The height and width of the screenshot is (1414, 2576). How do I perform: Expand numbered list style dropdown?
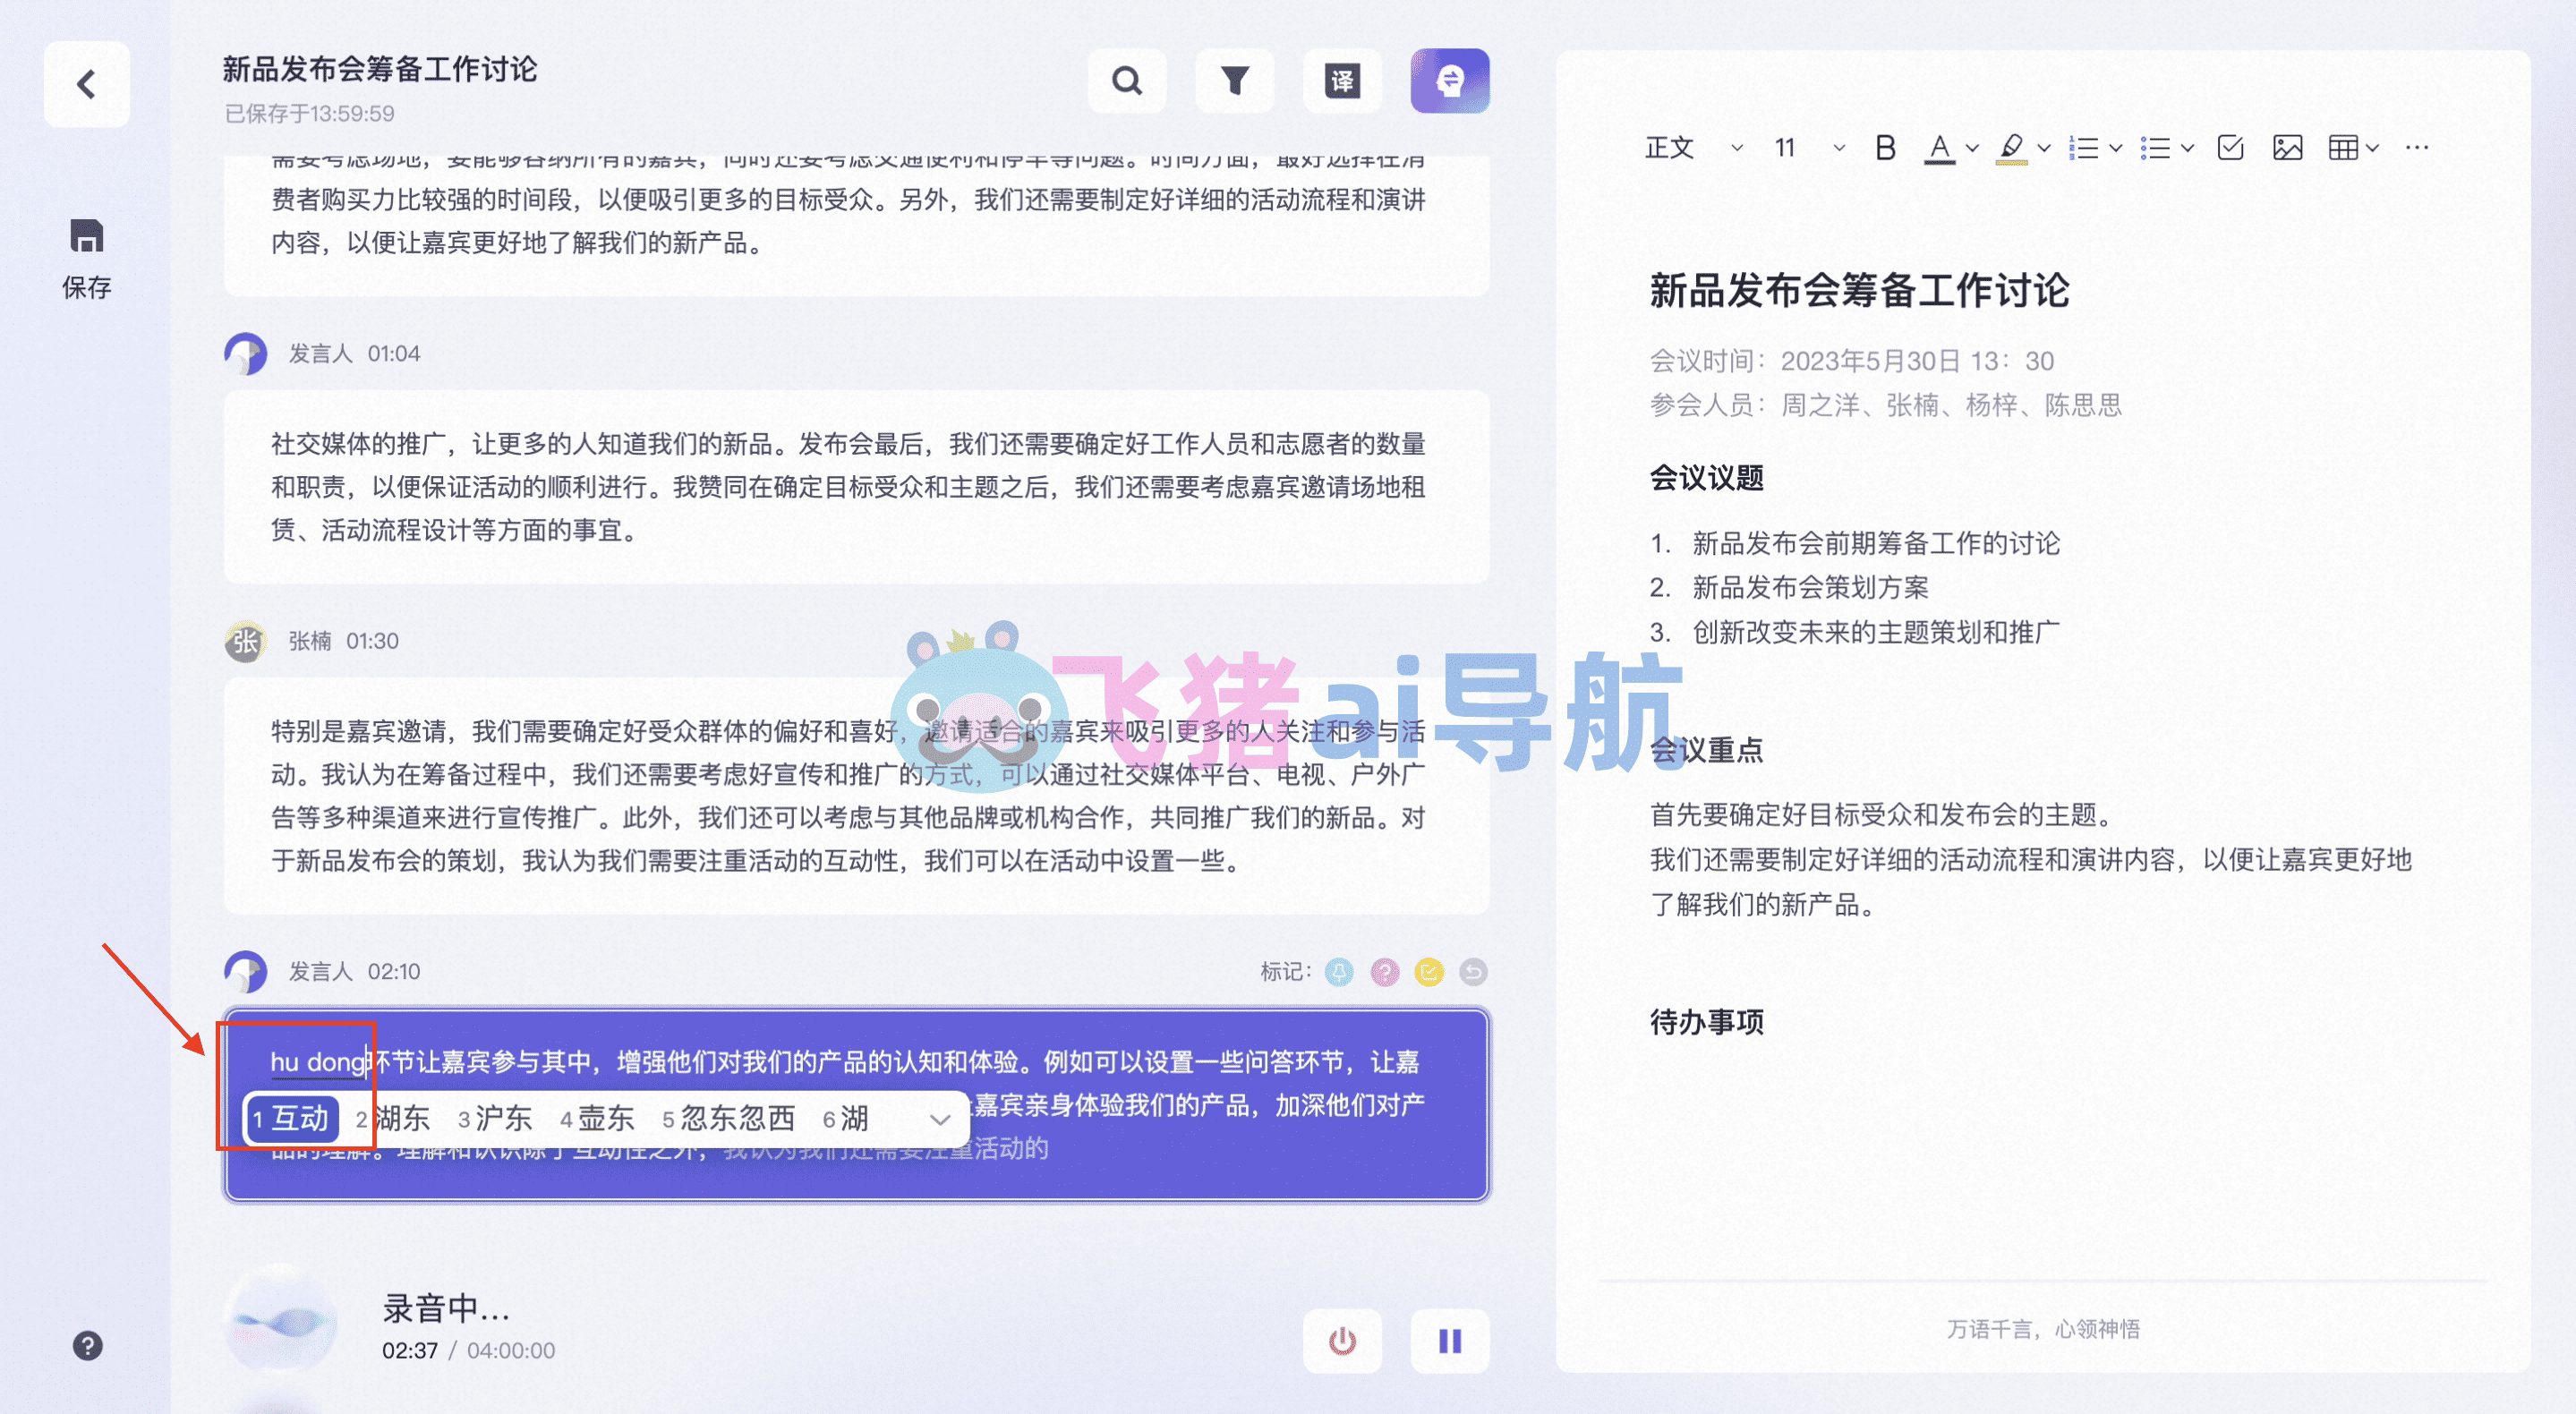click(x=2116, y=148)
